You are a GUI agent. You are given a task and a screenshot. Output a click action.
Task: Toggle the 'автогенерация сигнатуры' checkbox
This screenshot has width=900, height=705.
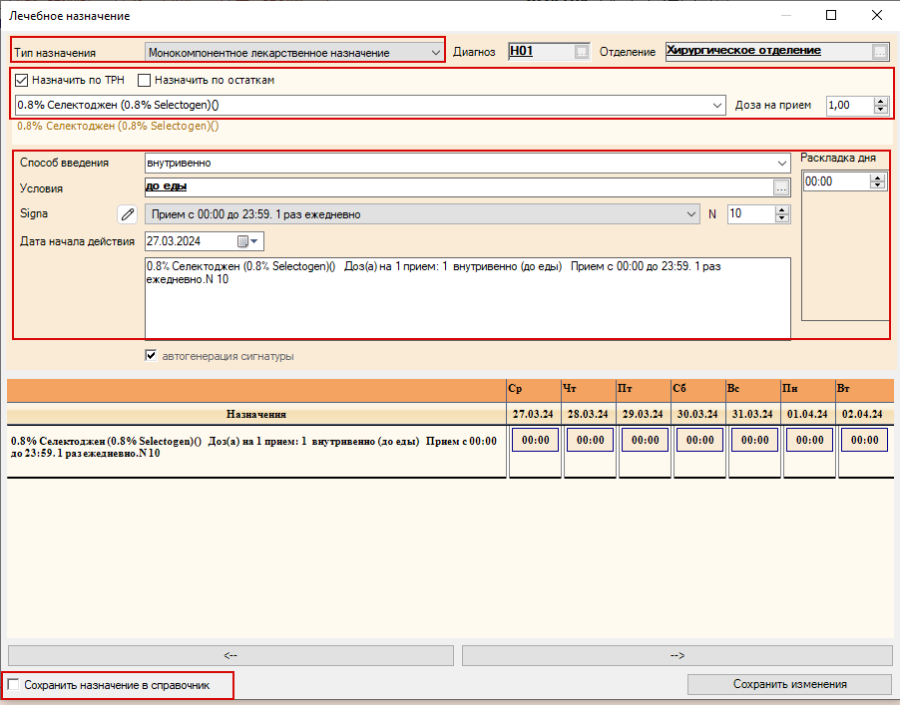pyautogui.click(x=151, y=356)
